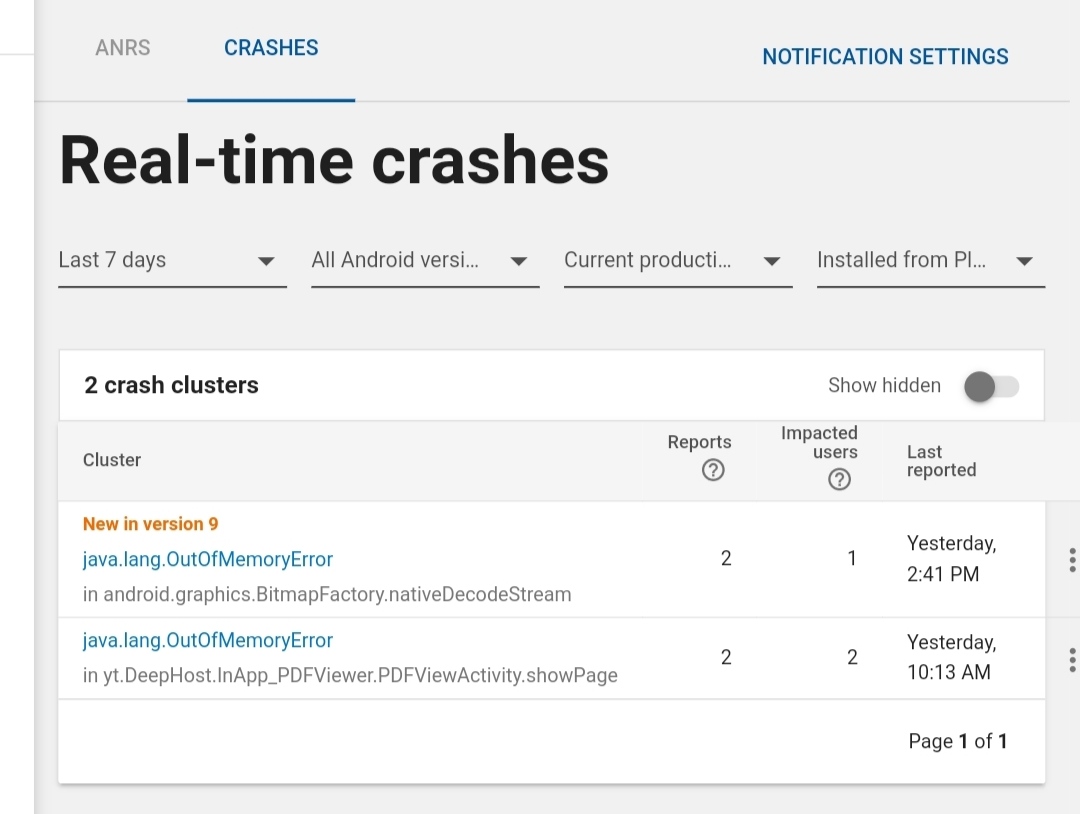Open more options for PDFViewActivity crash row
1080x814 pixels.
coord(1072,660)
